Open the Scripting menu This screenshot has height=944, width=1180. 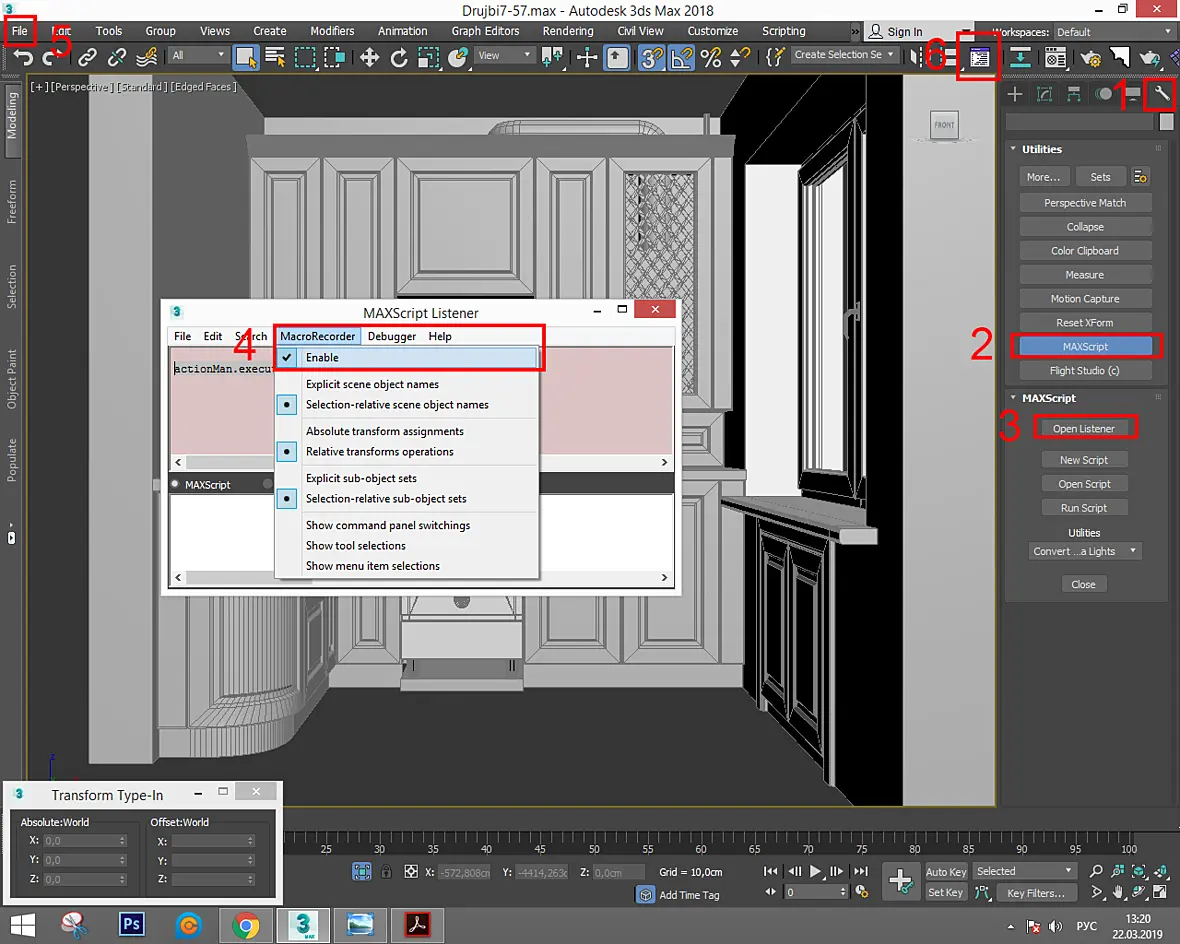pos(783,31)
